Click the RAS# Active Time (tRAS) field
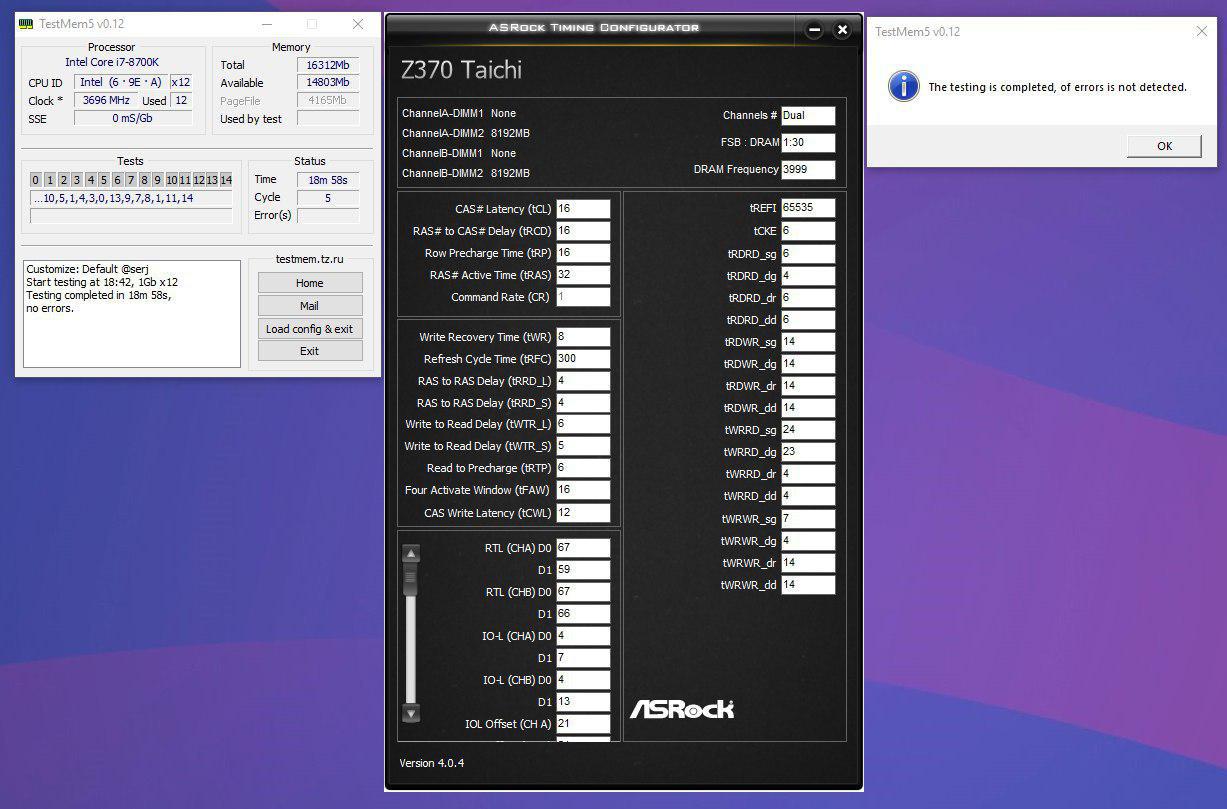This screenshot has width=1227, height=809. pyautogui.click(x=583, y=275)
